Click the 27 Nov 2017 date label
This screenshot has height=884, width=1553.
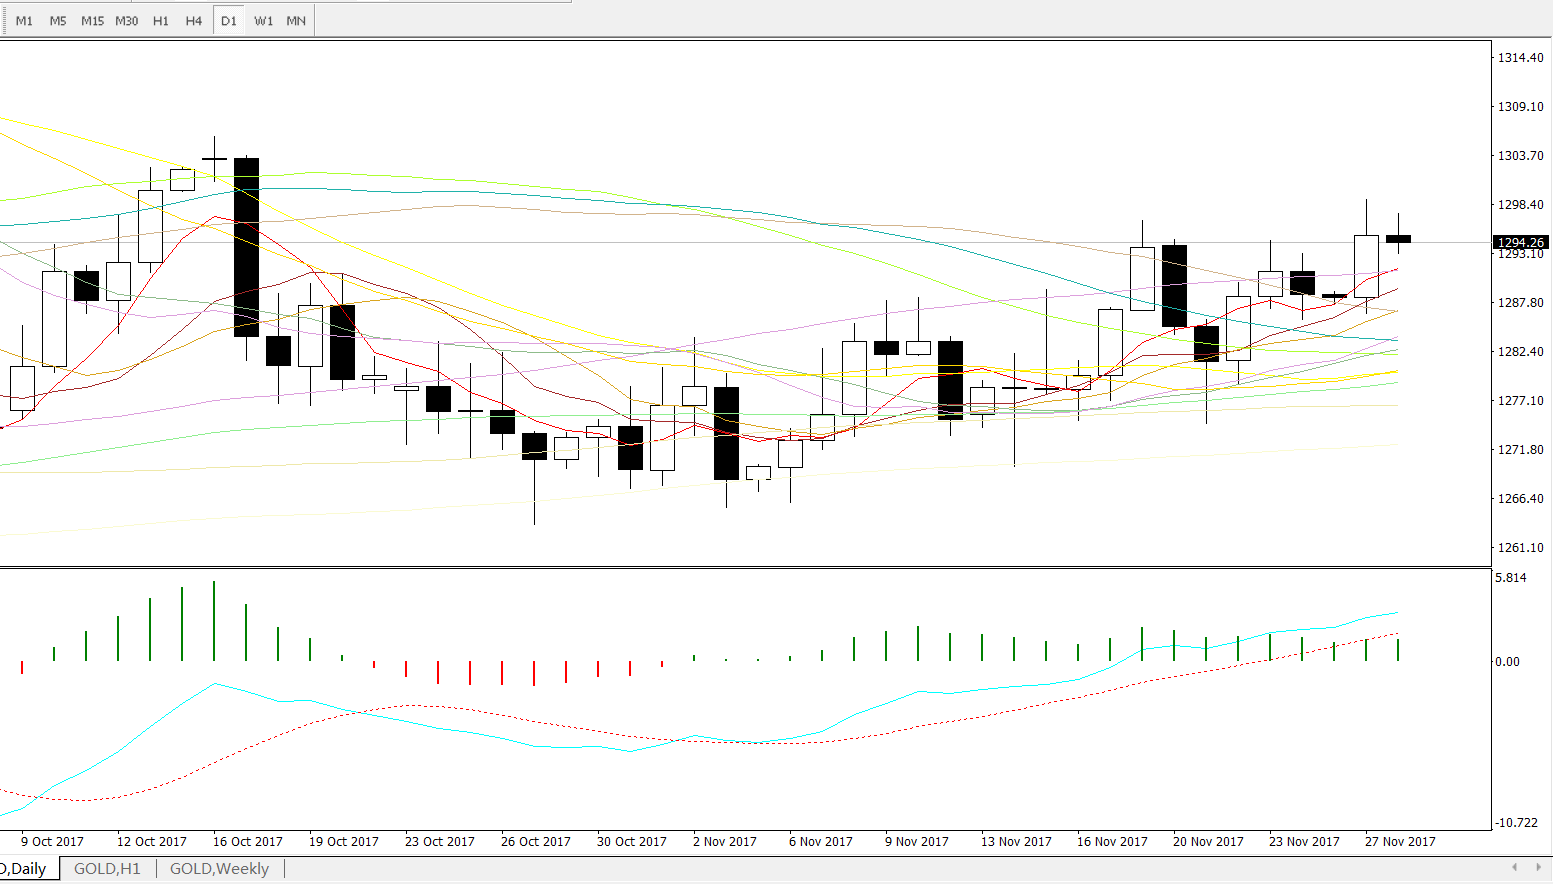click(1400, 842)
